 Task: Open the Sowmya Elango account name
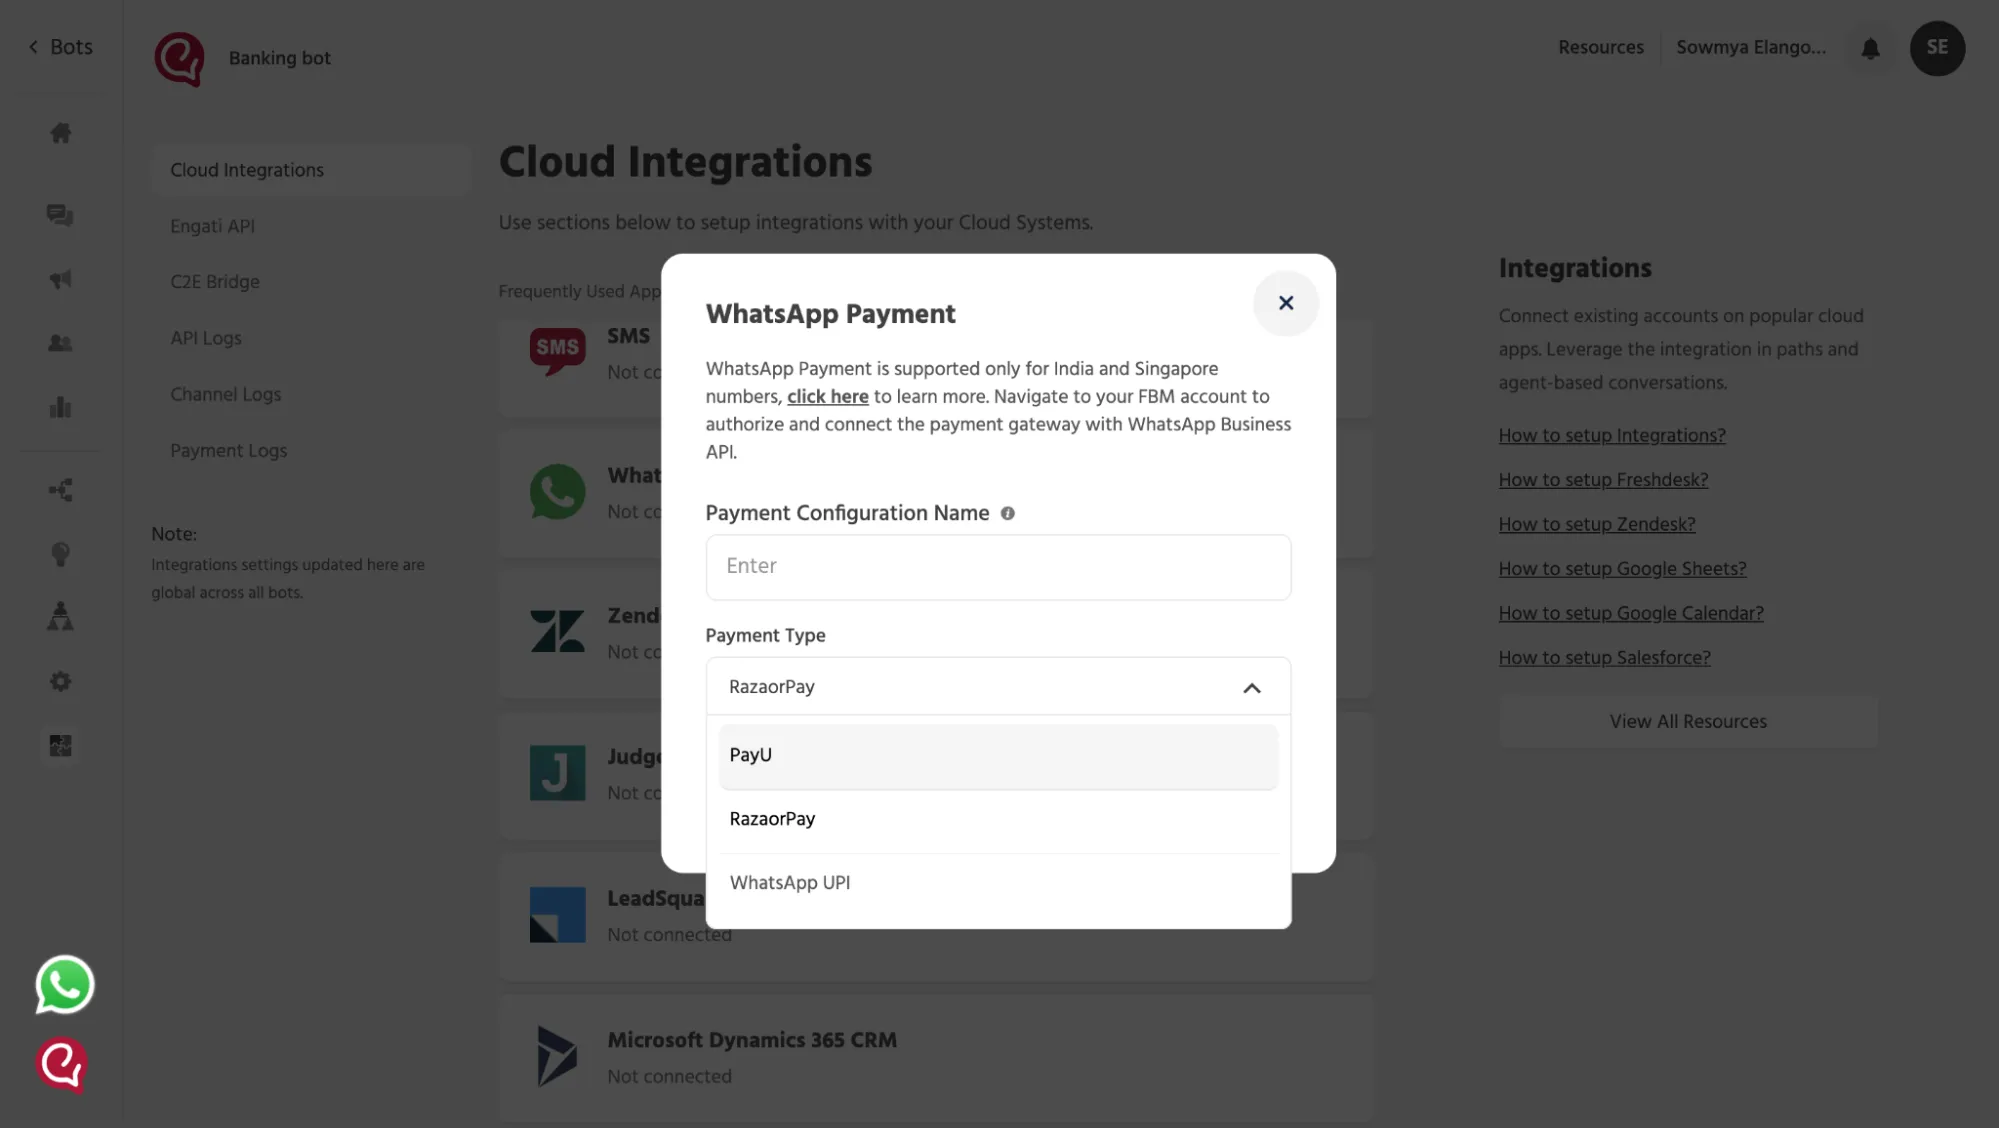pyautogui.click(x=1750, y=47)
